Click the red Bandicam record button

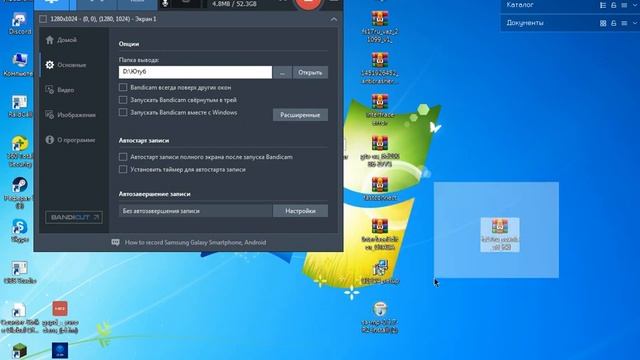308,3
